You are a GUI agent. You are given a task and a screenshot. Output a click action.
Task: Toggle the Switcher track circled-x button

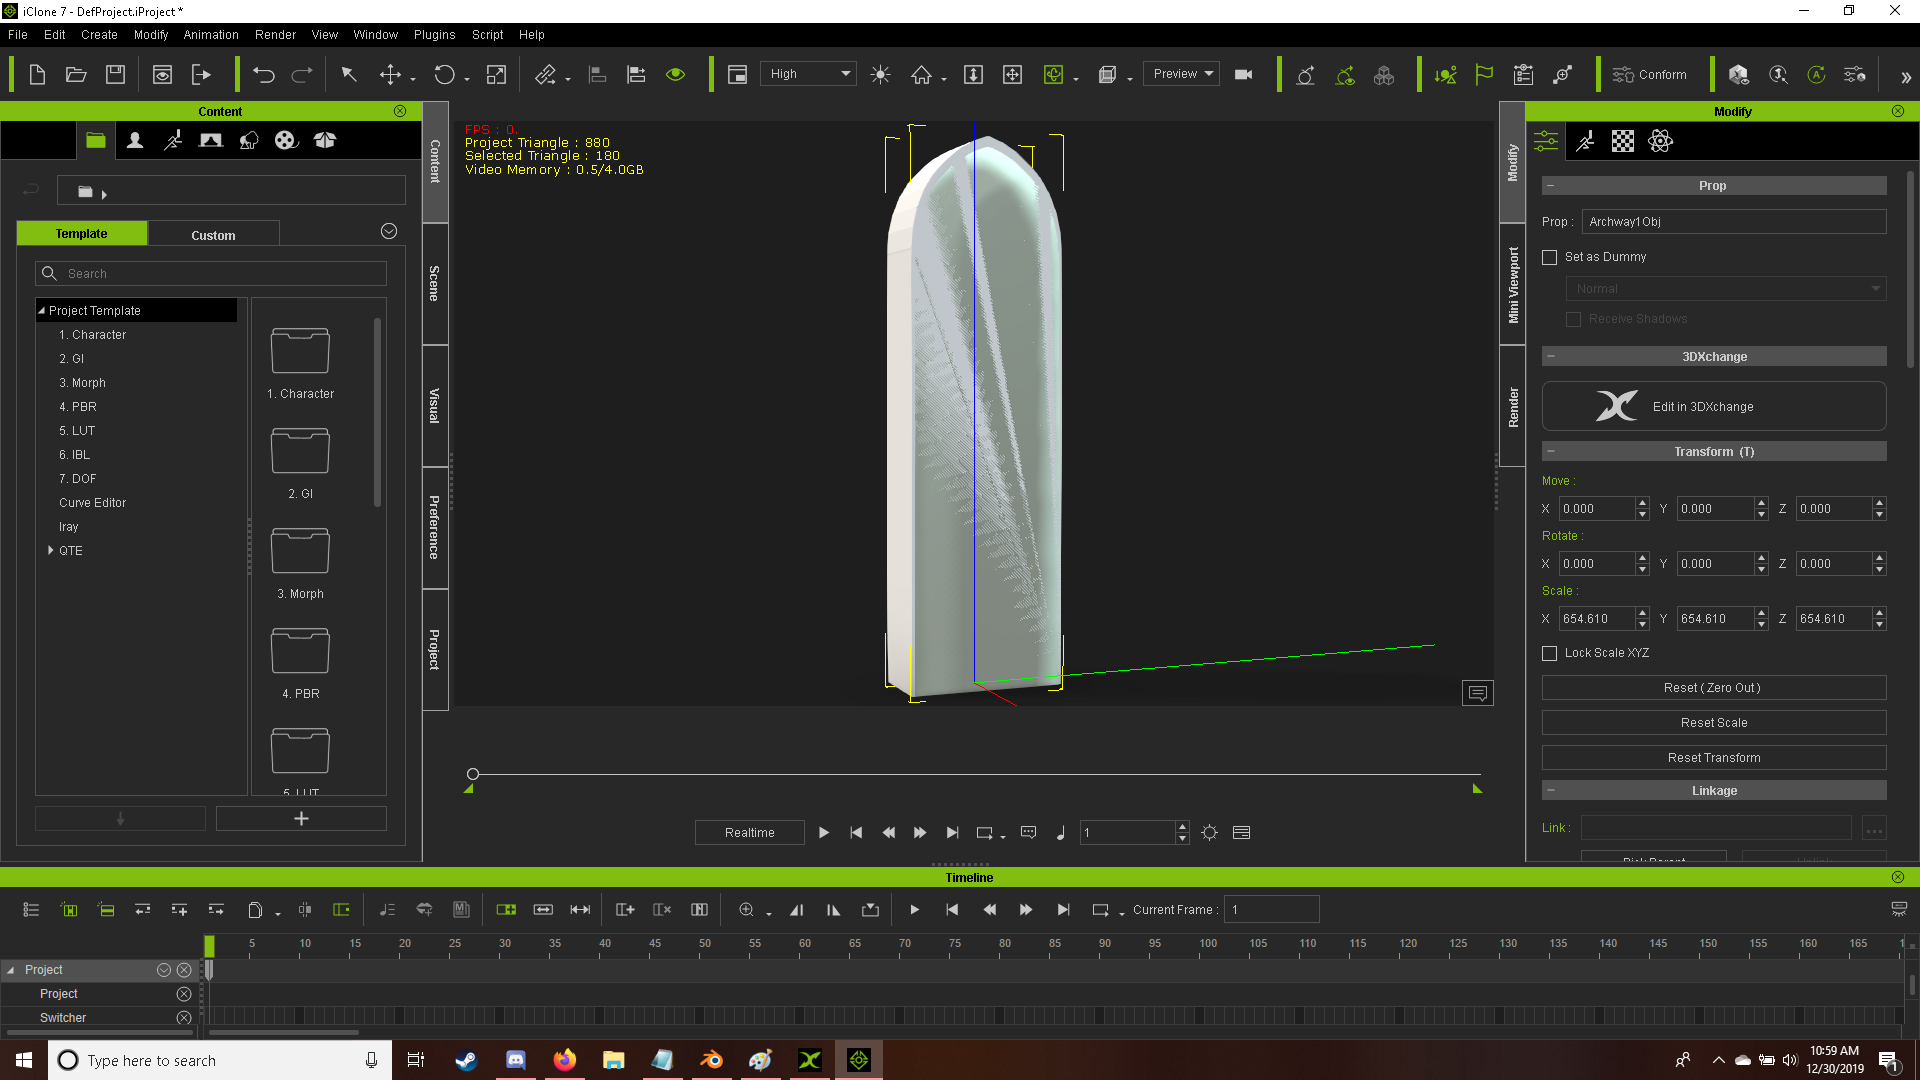click(184, 1018)
